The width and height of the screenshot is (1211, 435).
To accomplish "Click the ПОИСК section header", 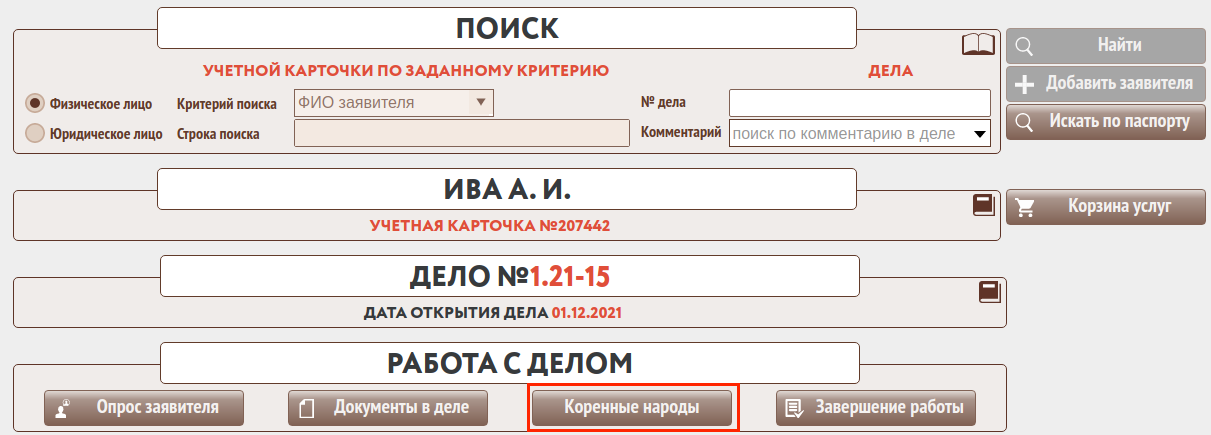I will point(507,28).
